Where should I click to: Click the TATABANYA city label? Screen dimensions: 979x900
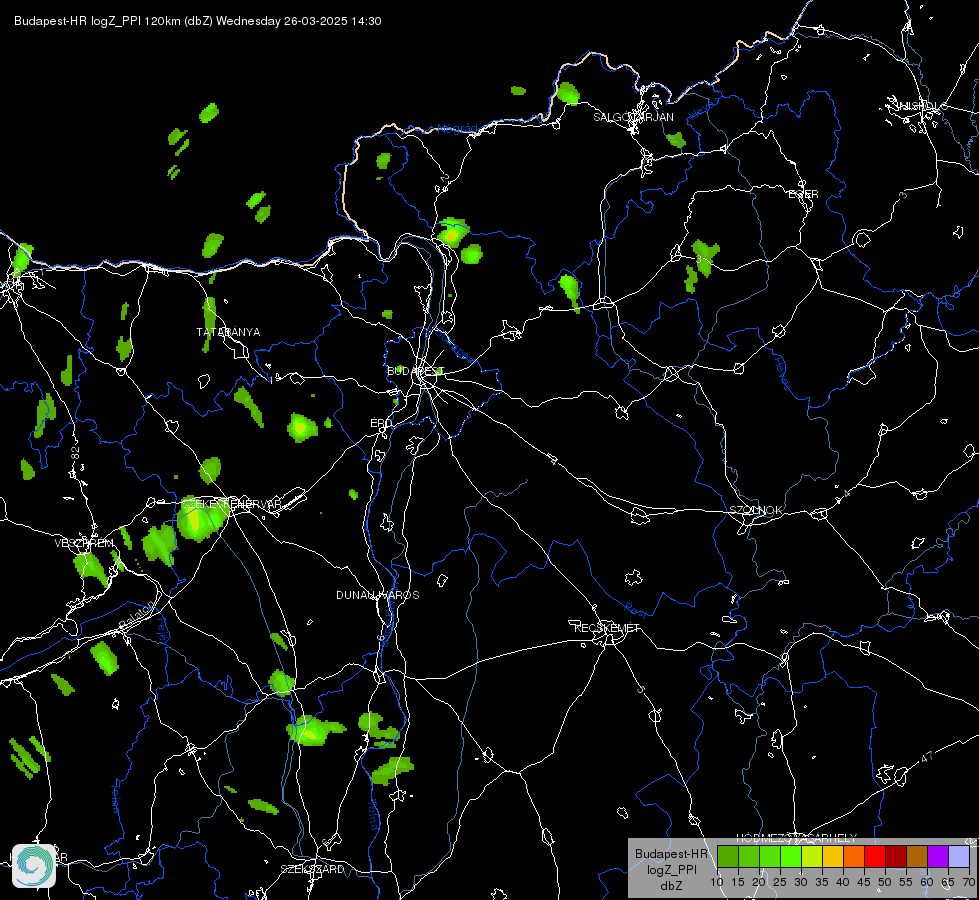pyautogui.click(x=228, y=332)
